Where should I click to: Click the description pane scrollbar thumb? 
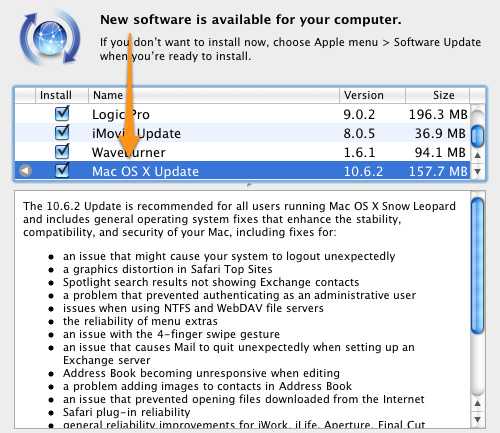point(478,265)
